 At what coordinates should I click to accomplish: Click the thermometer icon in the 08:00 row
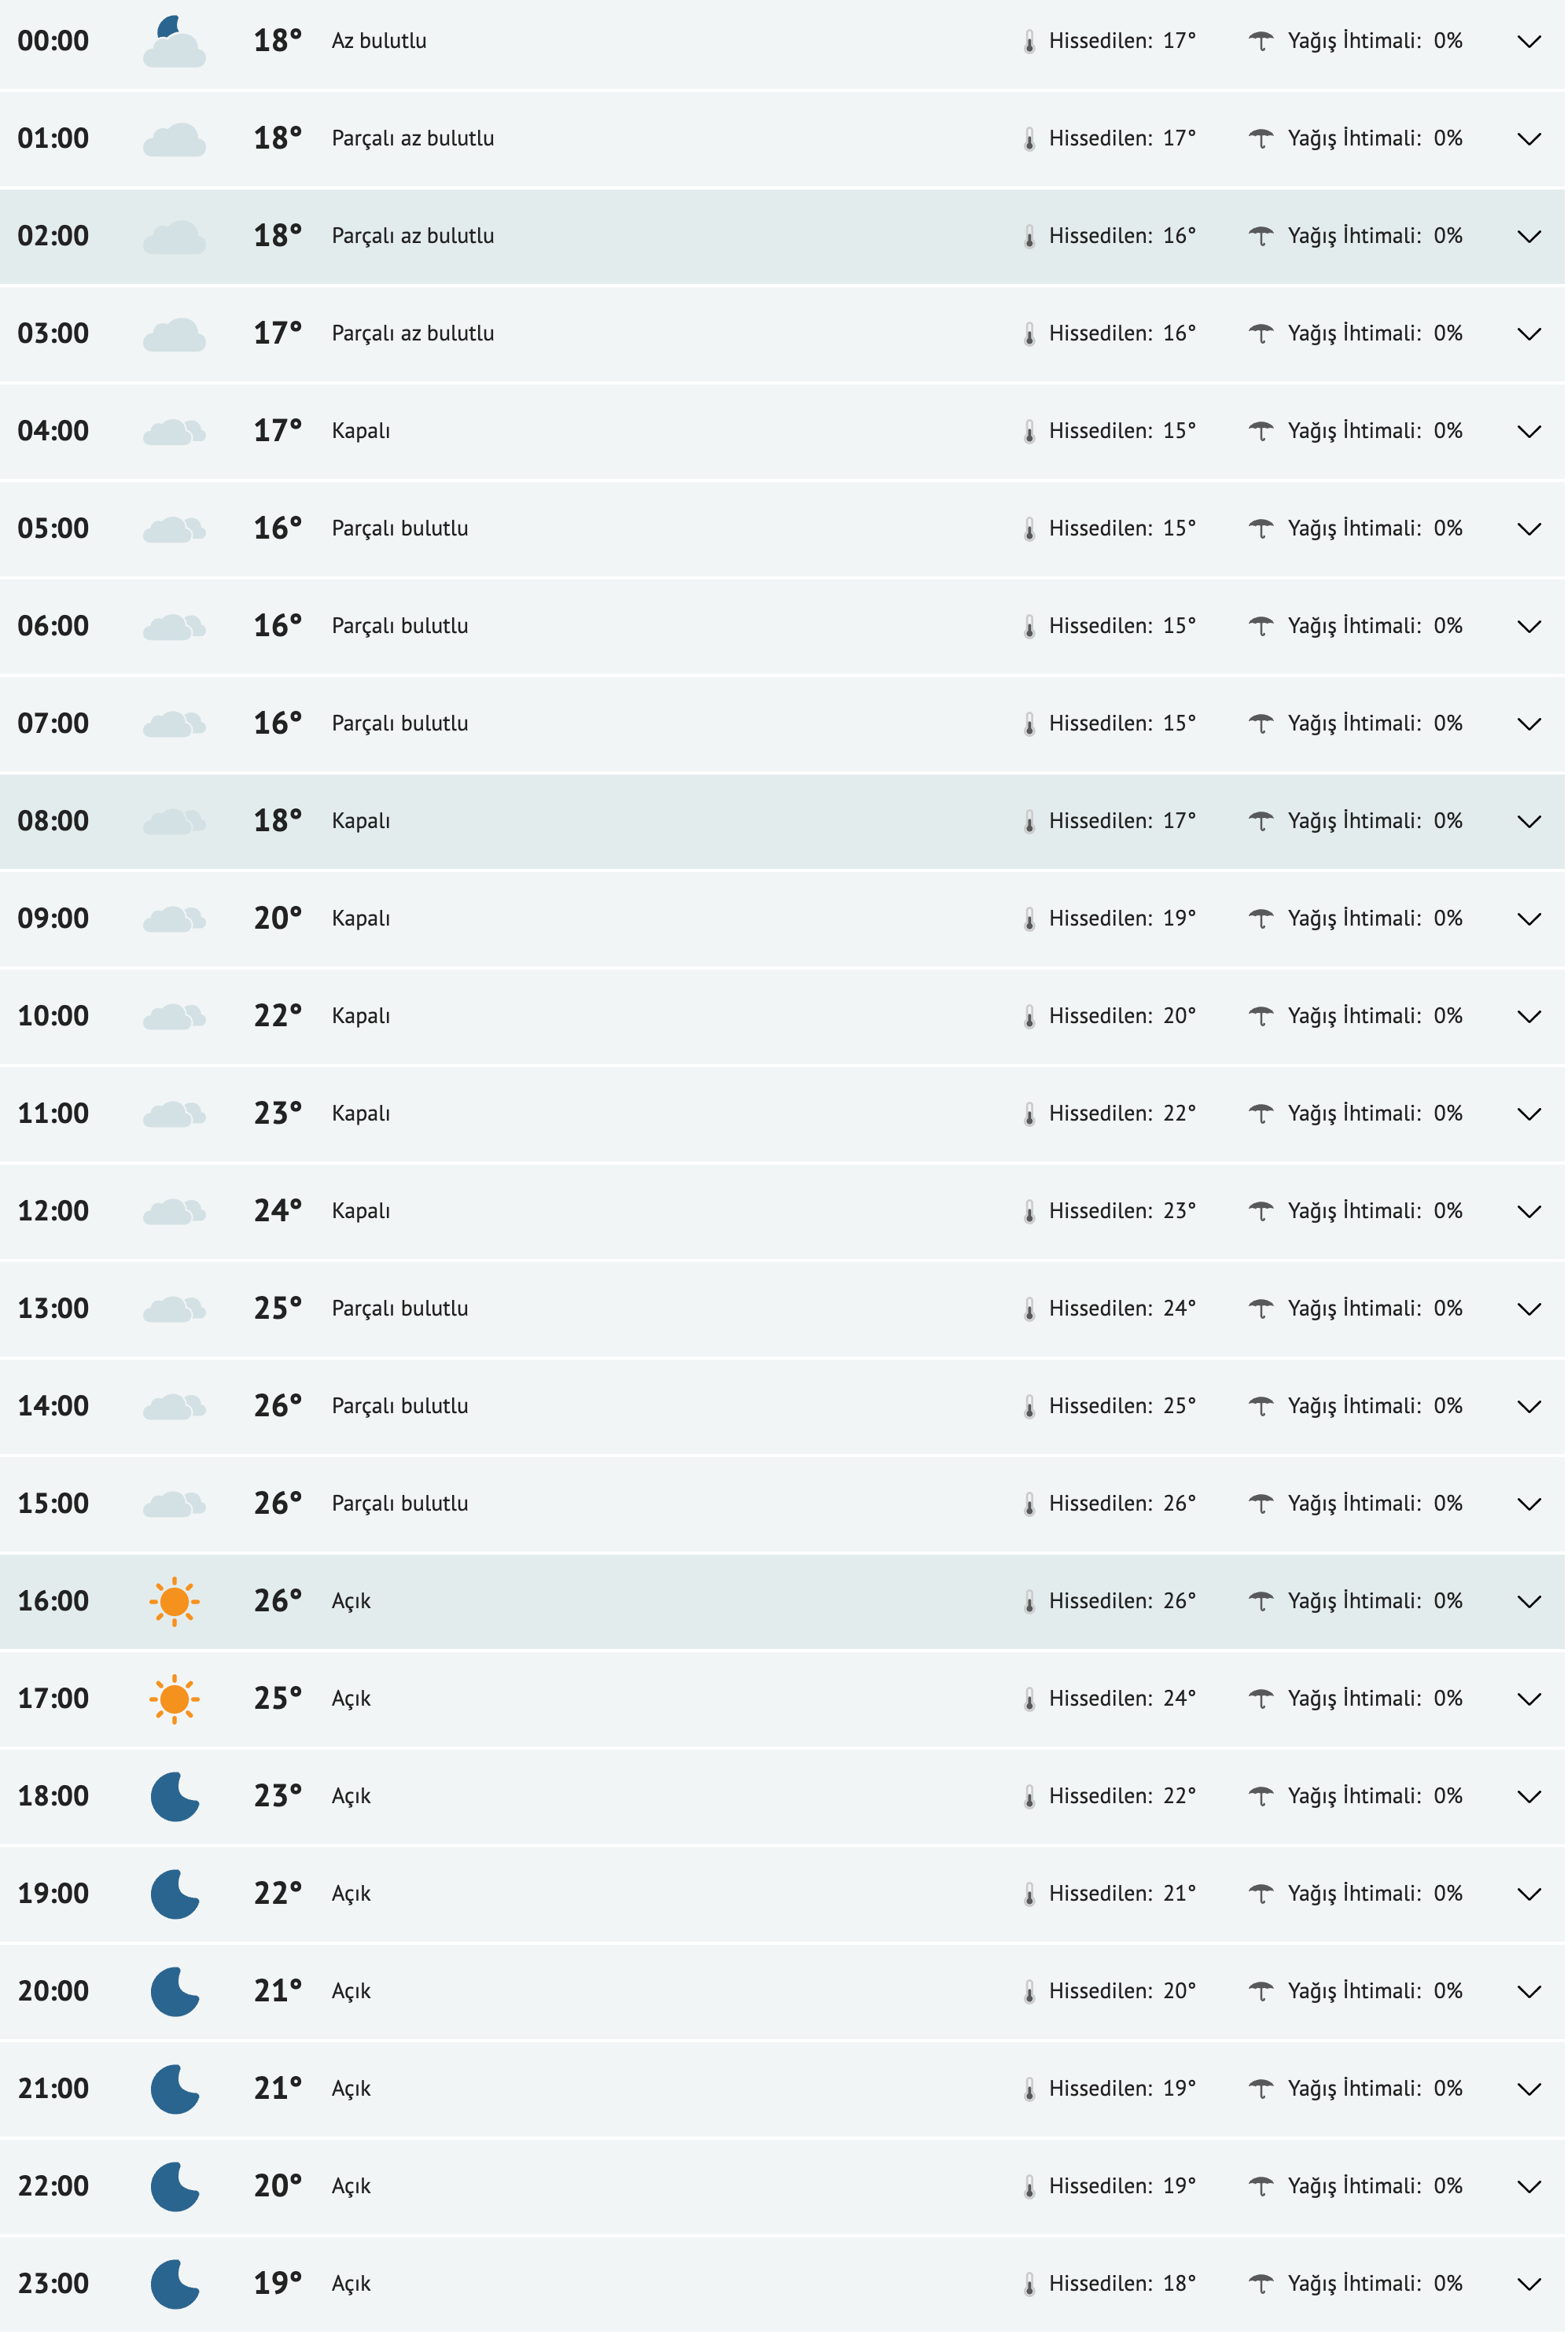[1030, 822]
